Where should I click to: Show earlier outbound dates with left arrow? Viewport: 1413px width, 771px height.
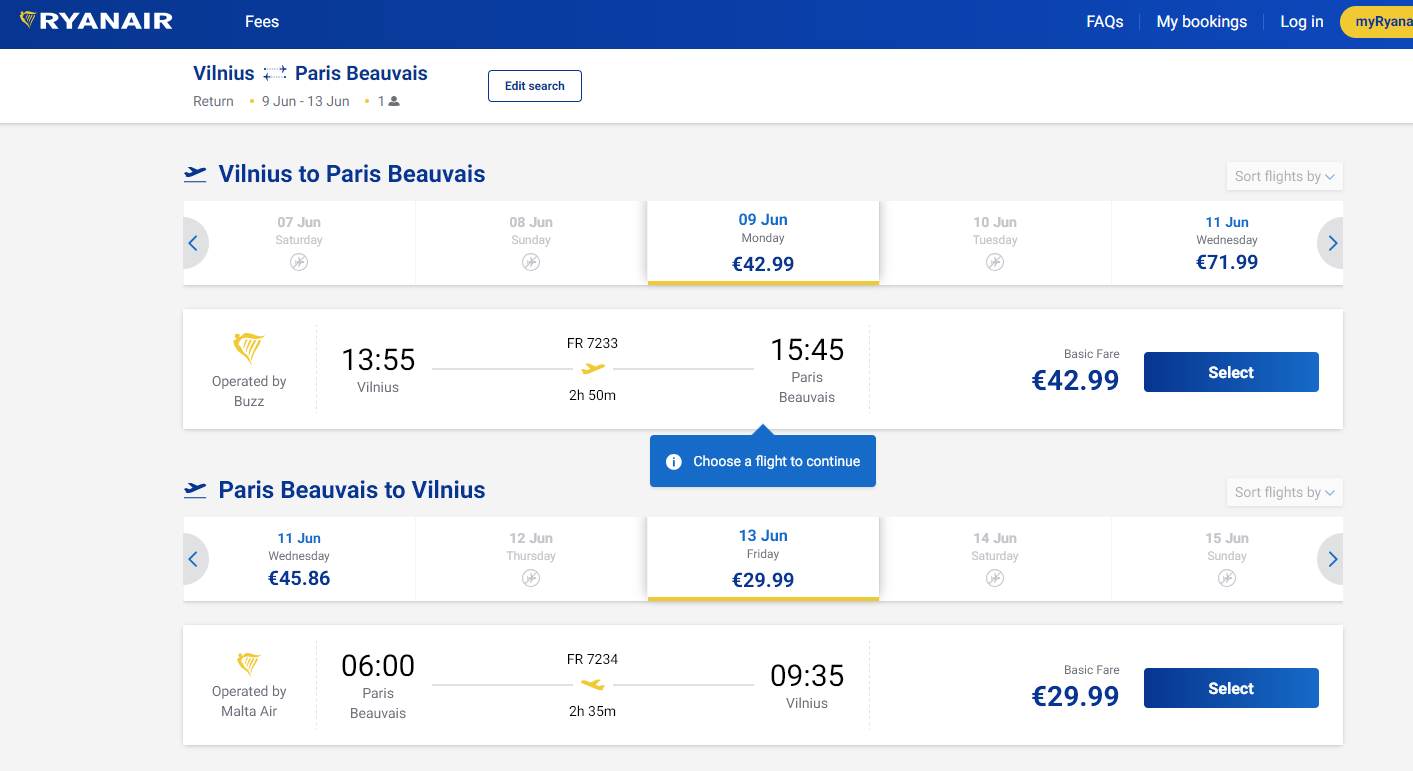click(194, 243)
